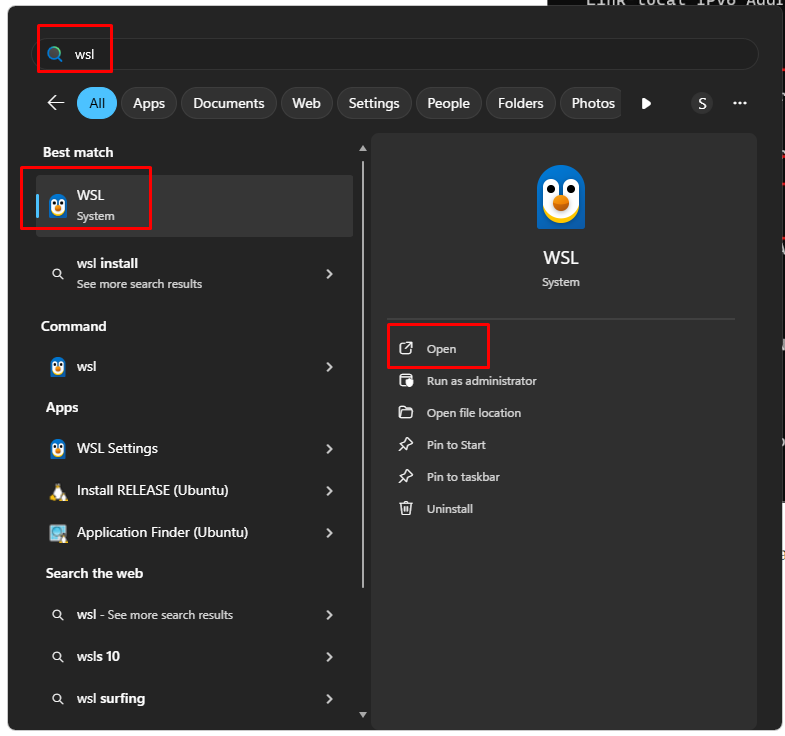Image resolution: width=785 pixels, height=736 pixels.
Task: Switch to the Folders filter tab
Action: [x=521, y=103]
